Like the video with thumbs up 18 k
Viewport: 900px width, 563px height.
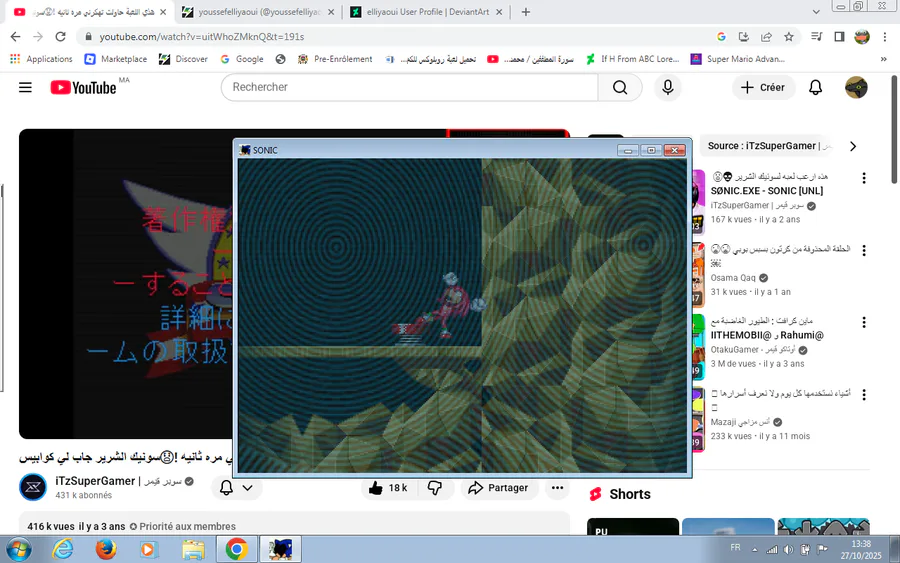(387, 488)
